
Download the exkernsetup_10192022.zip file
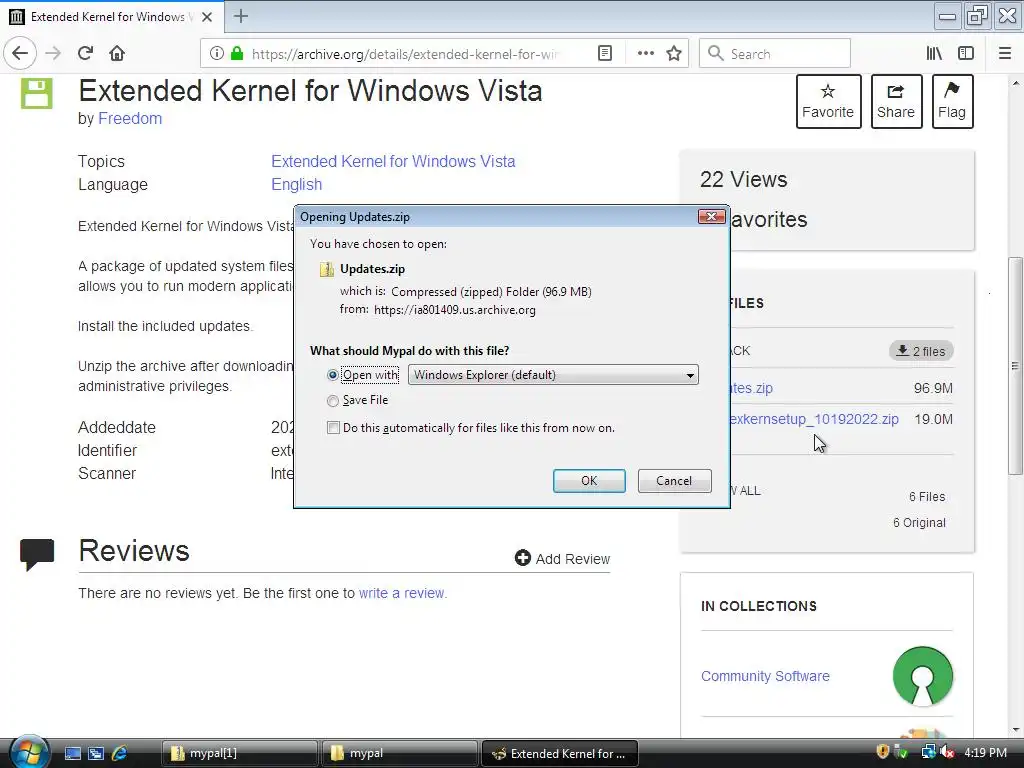pyautogui.click(x=814, y=419)
